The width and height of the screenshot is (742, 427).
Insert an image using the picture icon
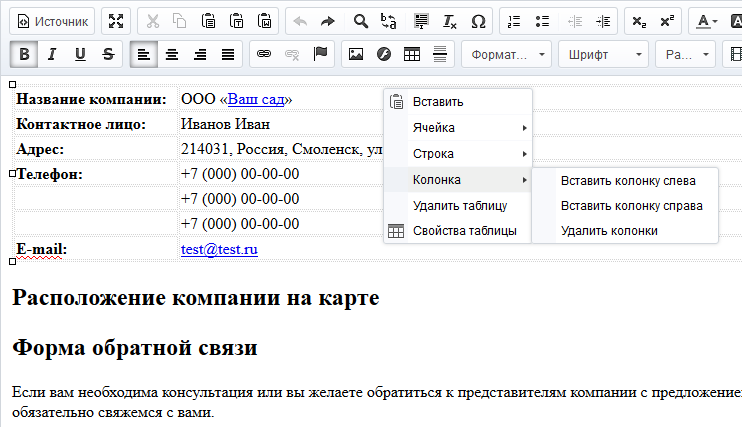point(355,54)
